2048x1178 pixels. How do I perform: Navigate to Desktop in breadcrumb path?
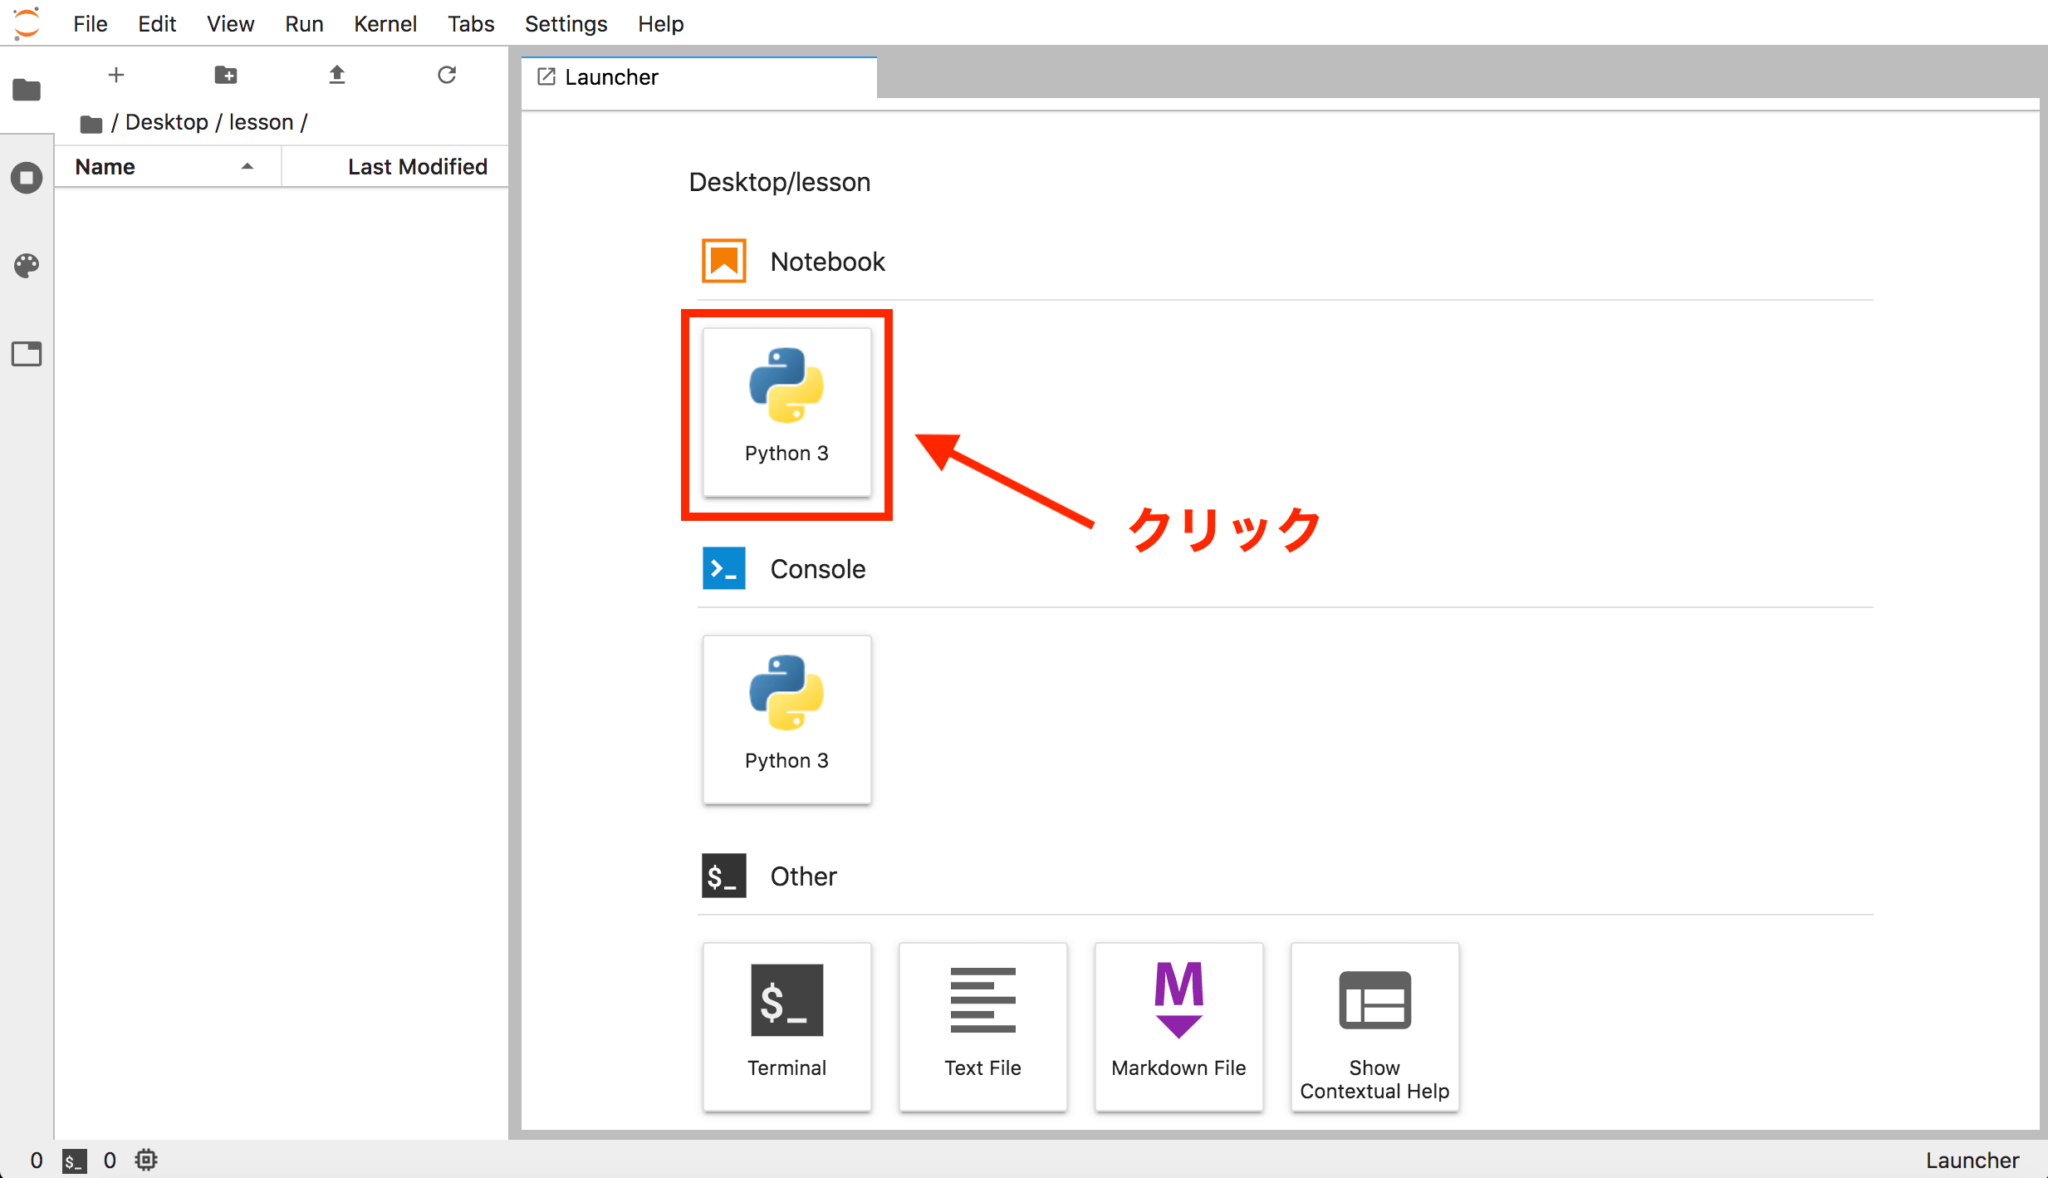click(x=166, y=122)
